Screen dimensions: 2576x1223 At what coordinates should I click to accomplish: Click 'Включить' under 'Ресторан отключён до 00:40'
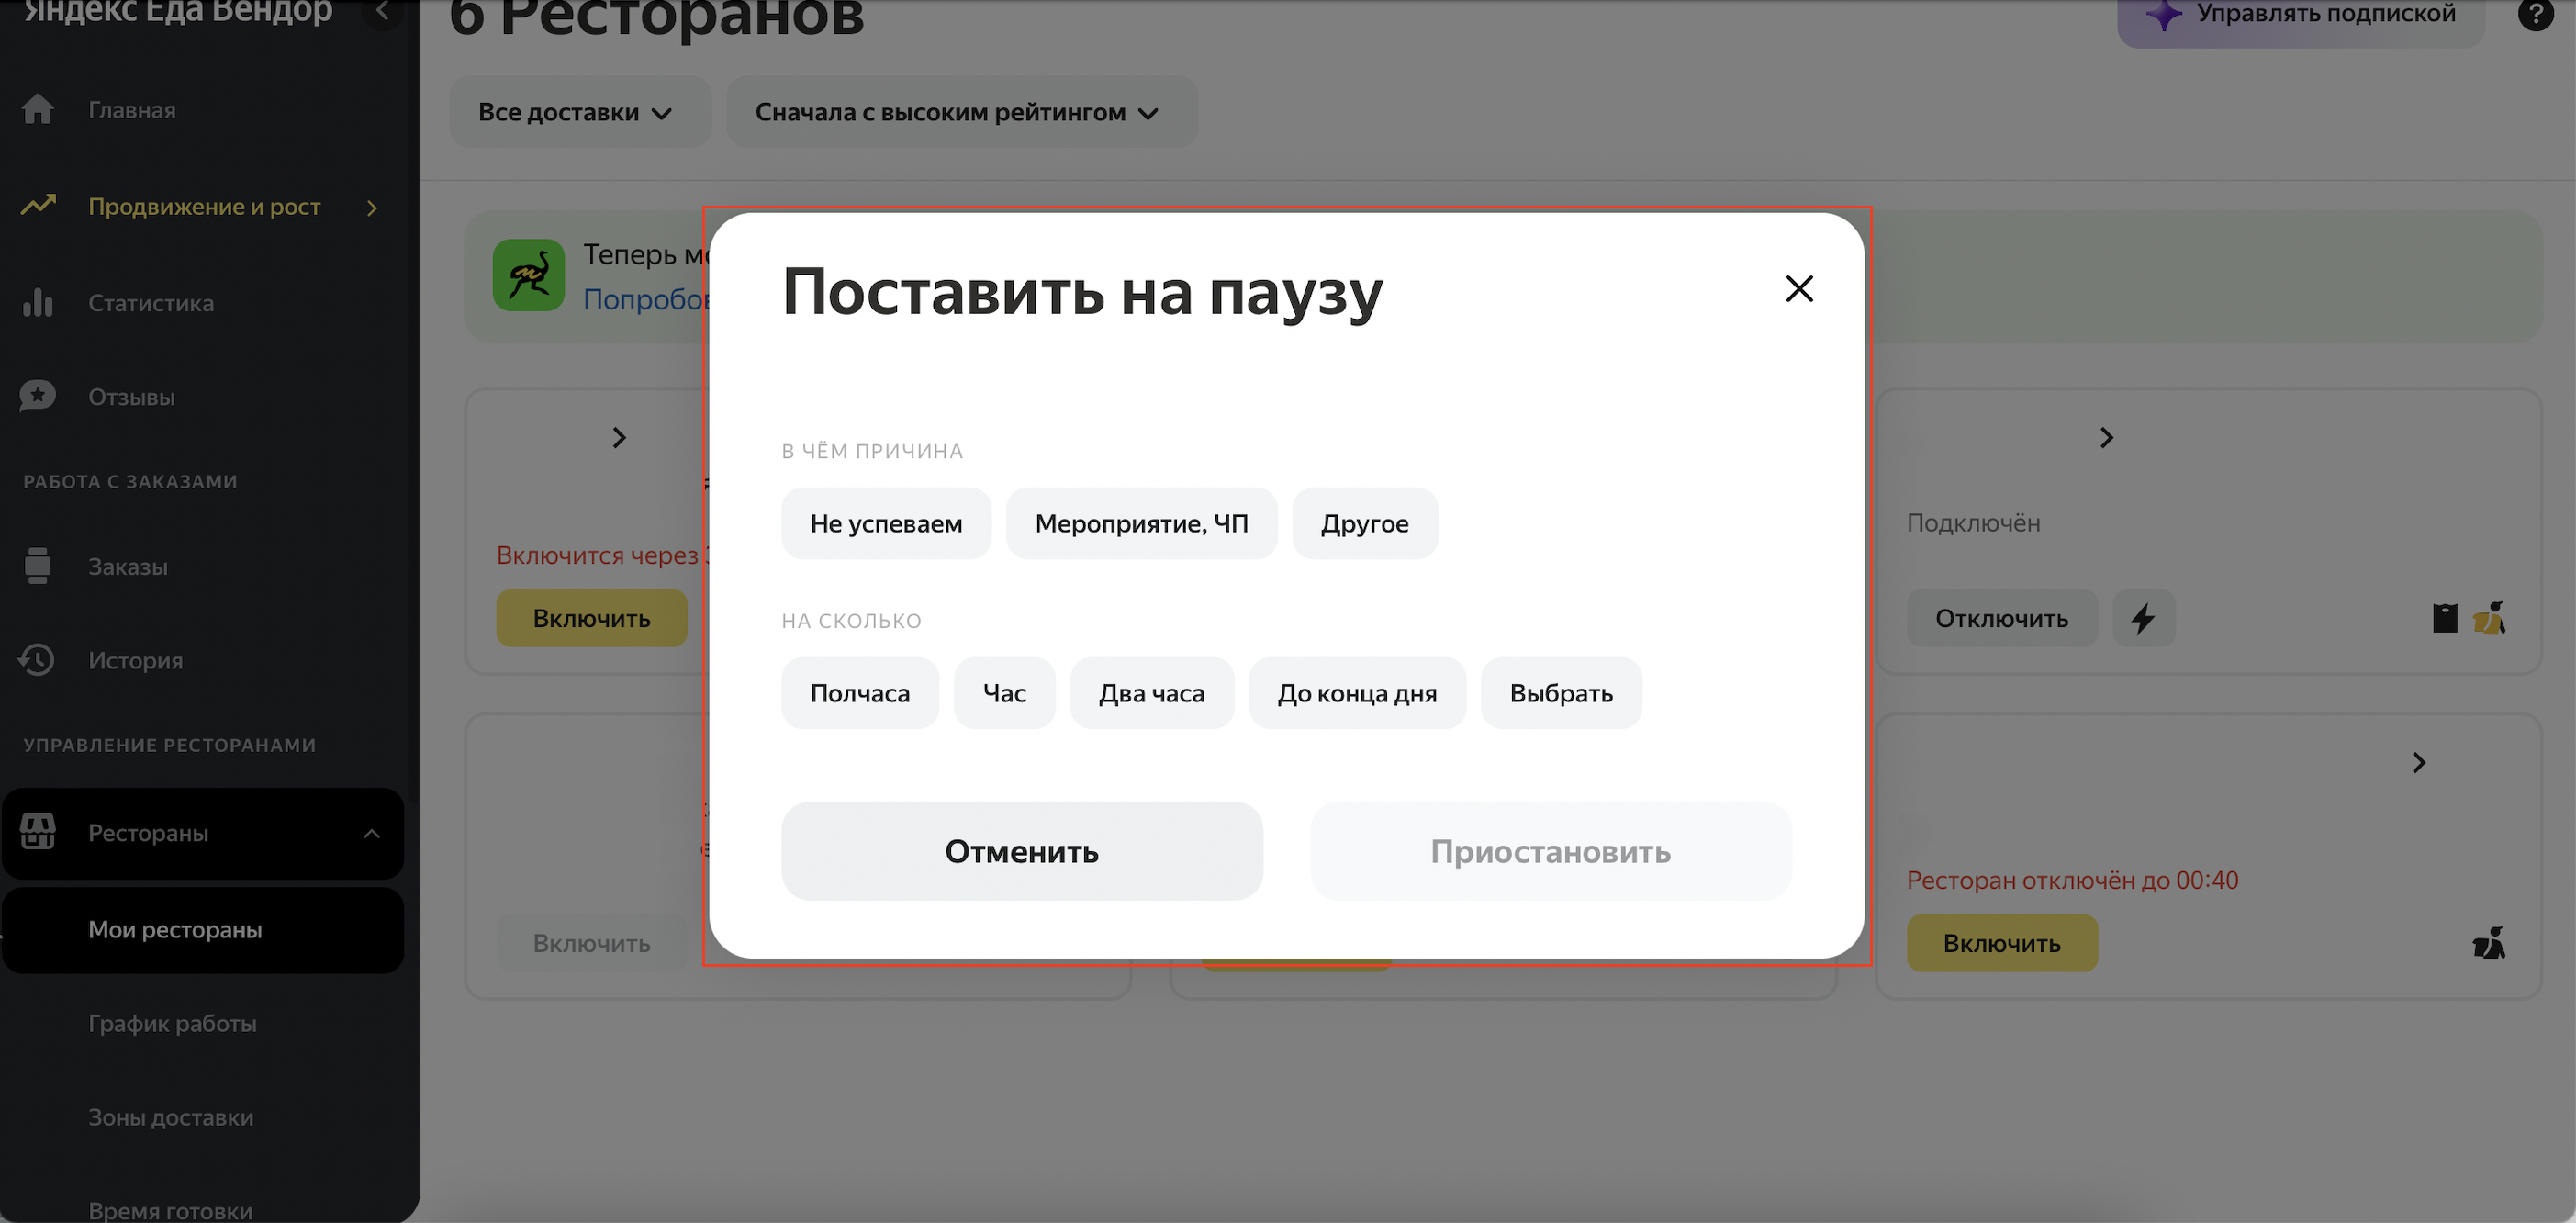coord(2002,943)
